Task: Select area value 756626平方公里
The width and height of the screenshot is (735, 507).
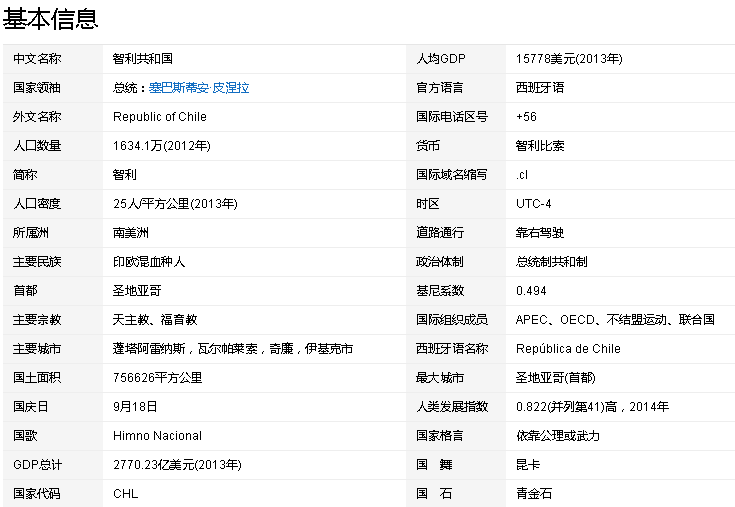Action: (x=158, y=378)
